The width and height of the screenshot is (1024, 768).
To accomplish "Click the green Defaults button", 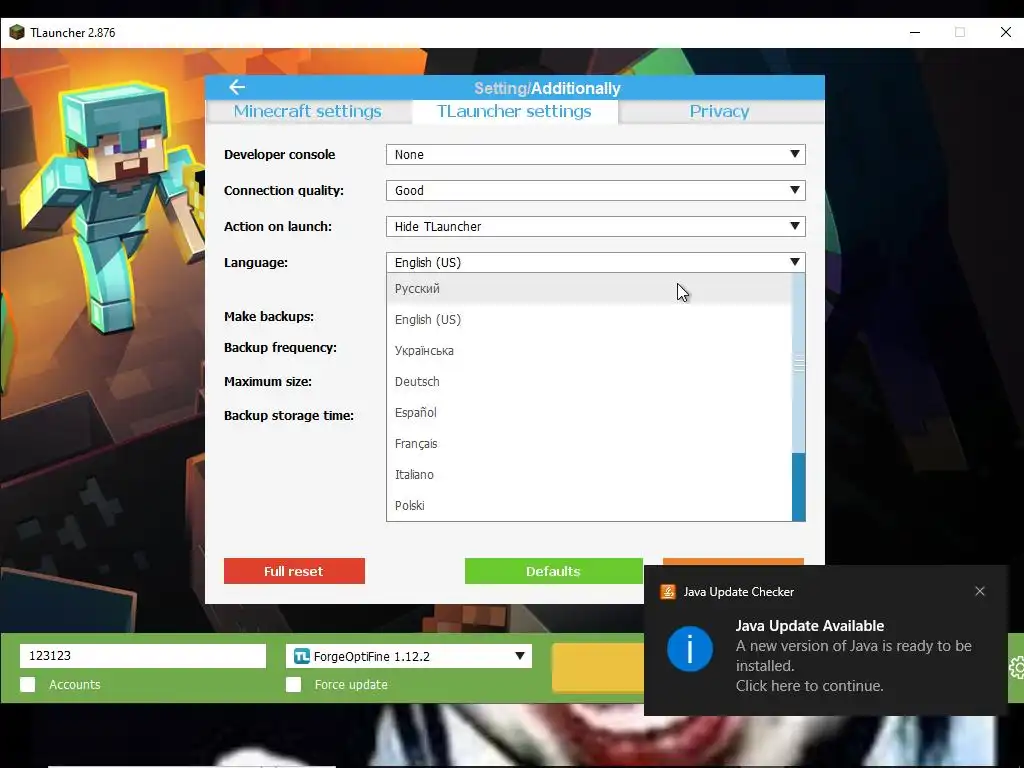I will click(553, 571).
